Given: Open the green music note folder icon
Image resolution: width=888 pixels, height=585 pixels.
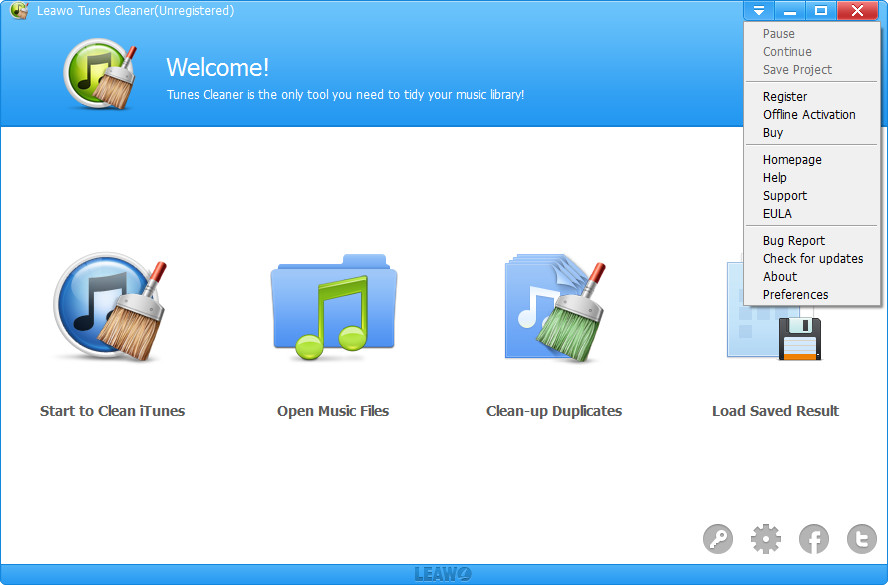Looking at the screenshot, I should click(x=333, y=307).
